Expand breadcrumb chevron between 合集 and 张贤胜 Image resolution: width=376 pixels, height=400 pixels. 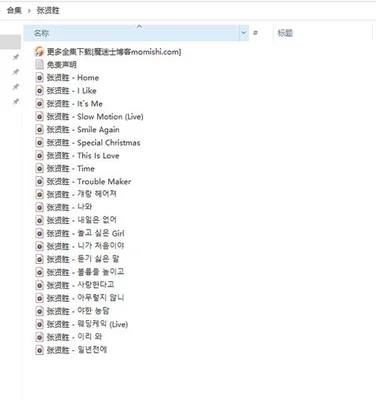[x=29, y=11]
